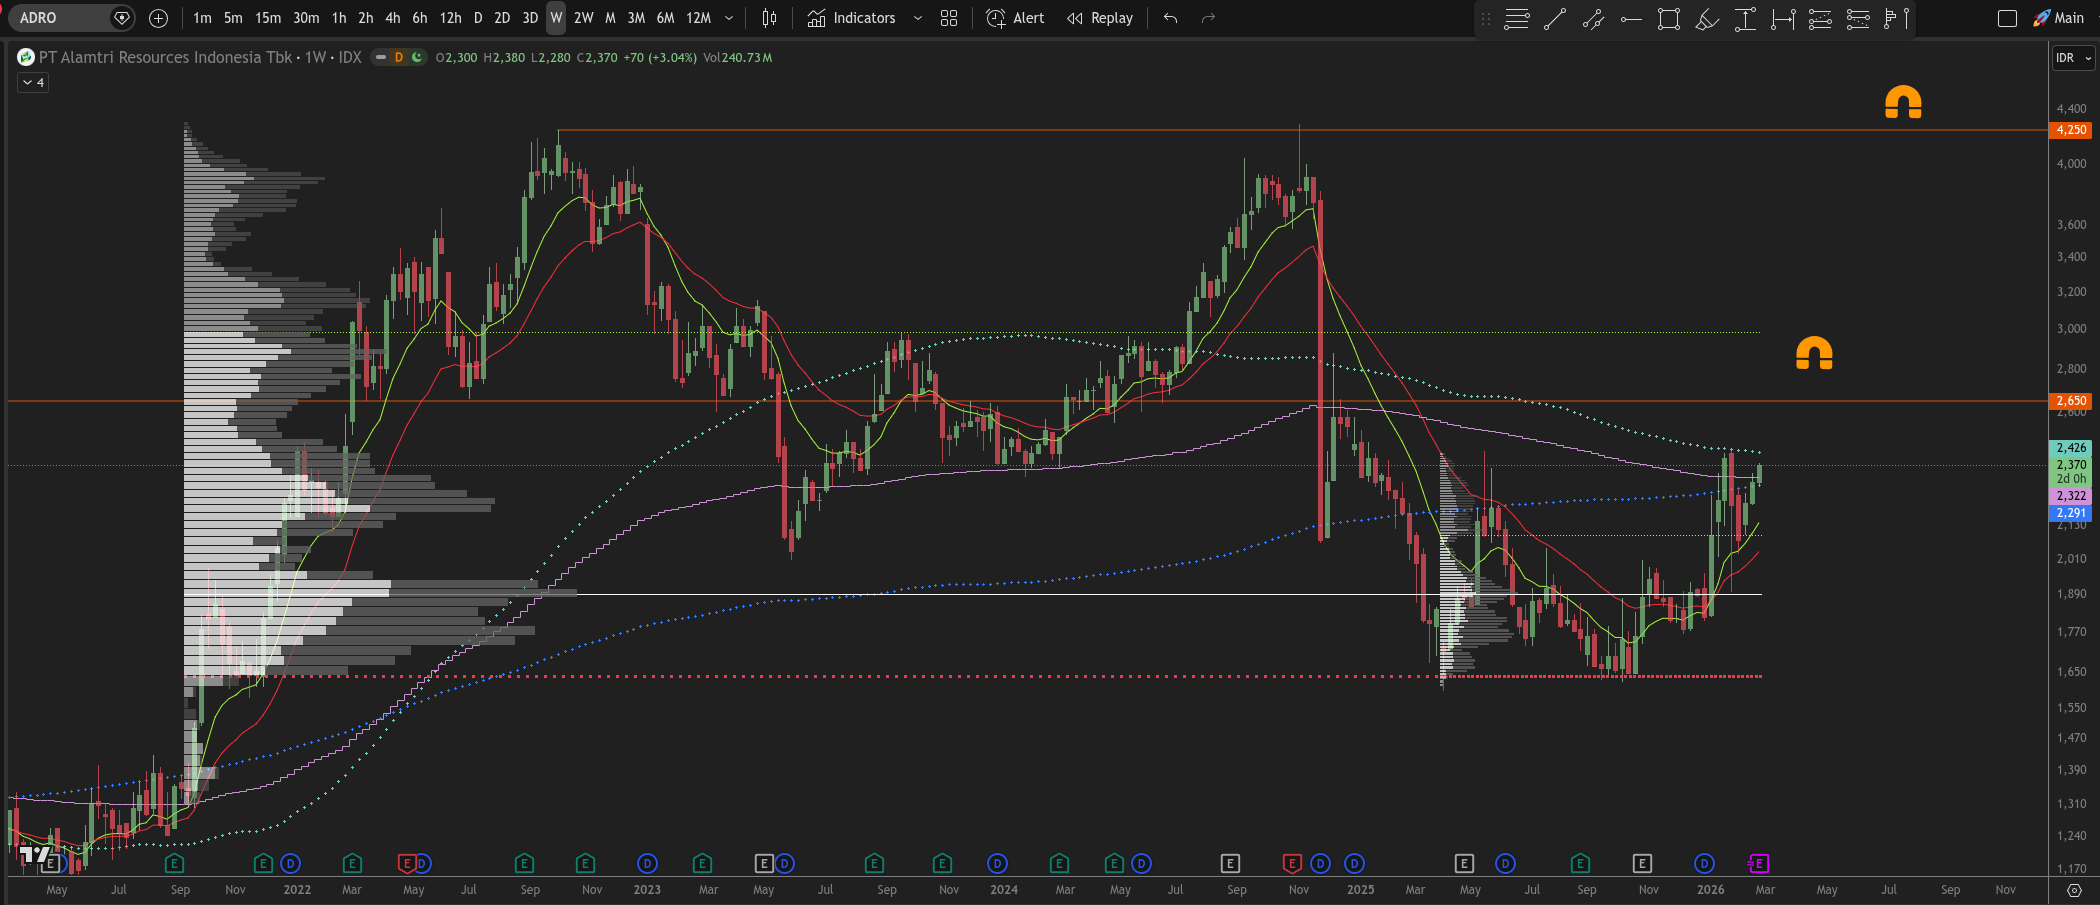The width and height of the screenshot is (2100, 905).
Task: Click the teal 2,426 price label
Action: pyautogui.click(x=2070, y=448)
